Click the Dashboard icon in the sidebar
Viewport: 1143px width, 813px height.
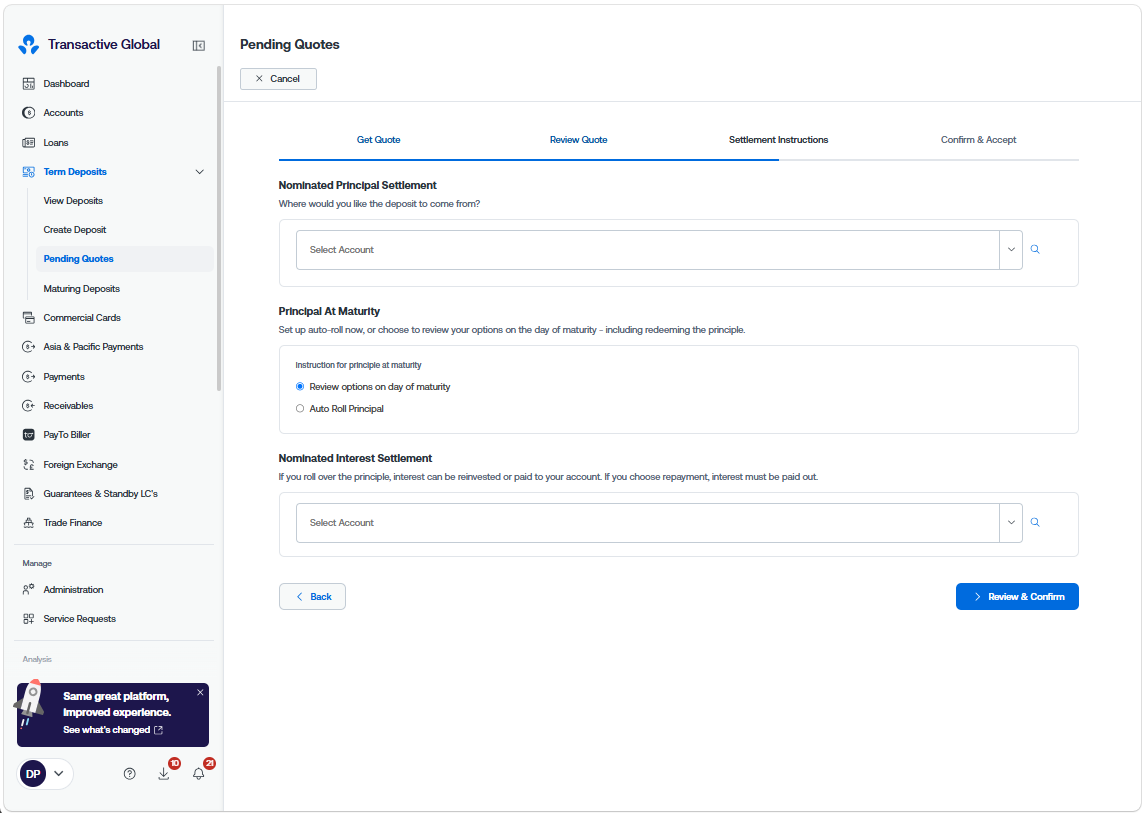pos(28,84)
